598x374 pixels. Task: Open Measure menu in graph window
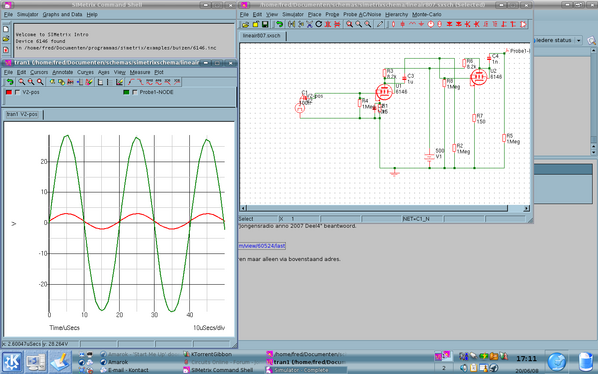pos(140,72)
